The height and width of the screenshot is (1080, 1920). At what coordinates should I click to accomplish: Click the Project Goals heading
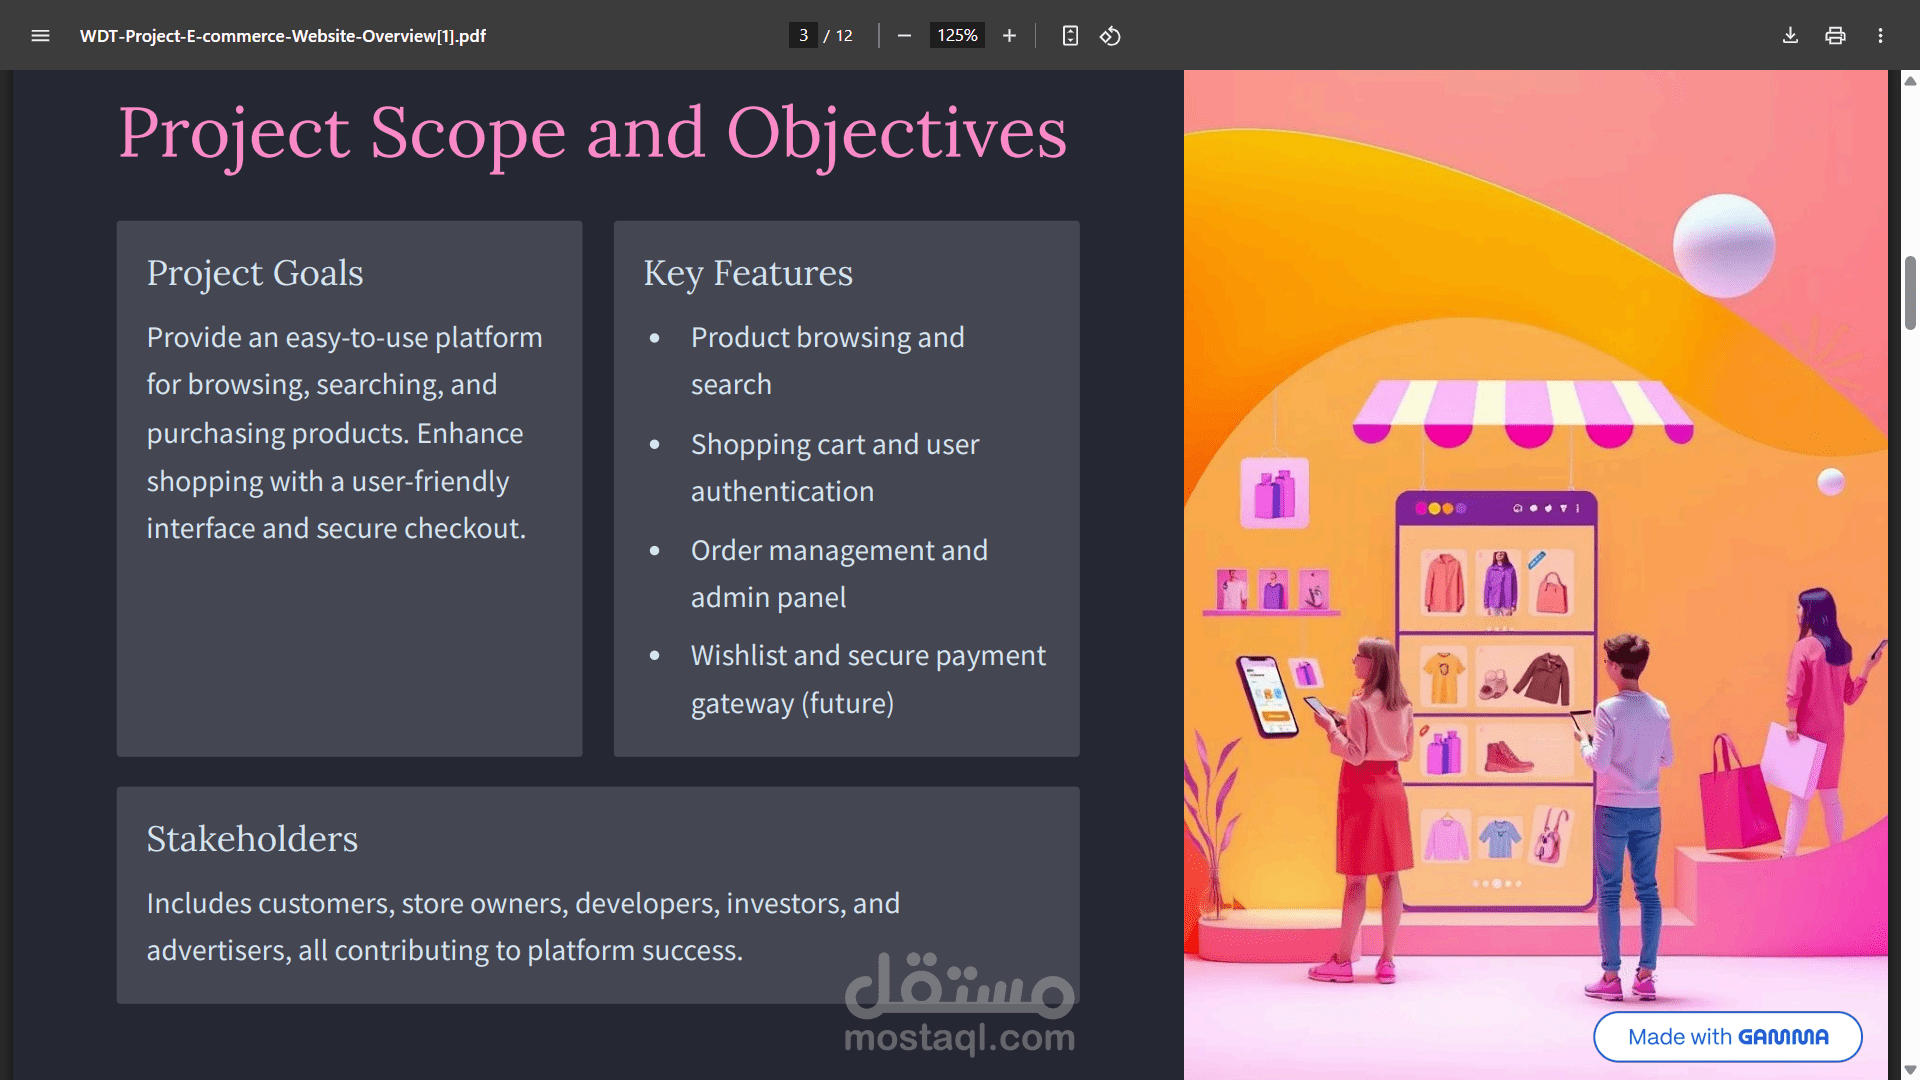point(255,273)
